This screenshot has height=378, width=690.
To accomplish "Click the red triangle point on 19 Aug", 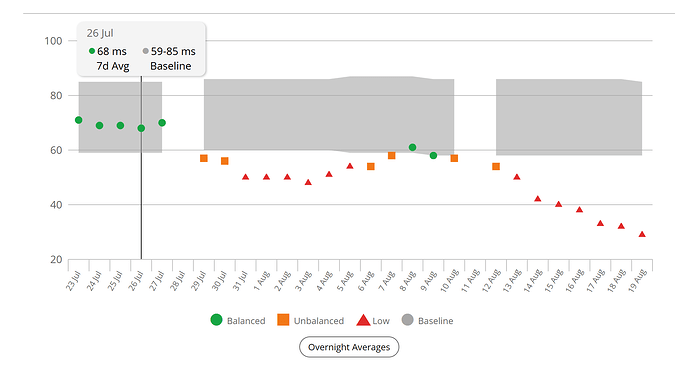I will point(642,234).
